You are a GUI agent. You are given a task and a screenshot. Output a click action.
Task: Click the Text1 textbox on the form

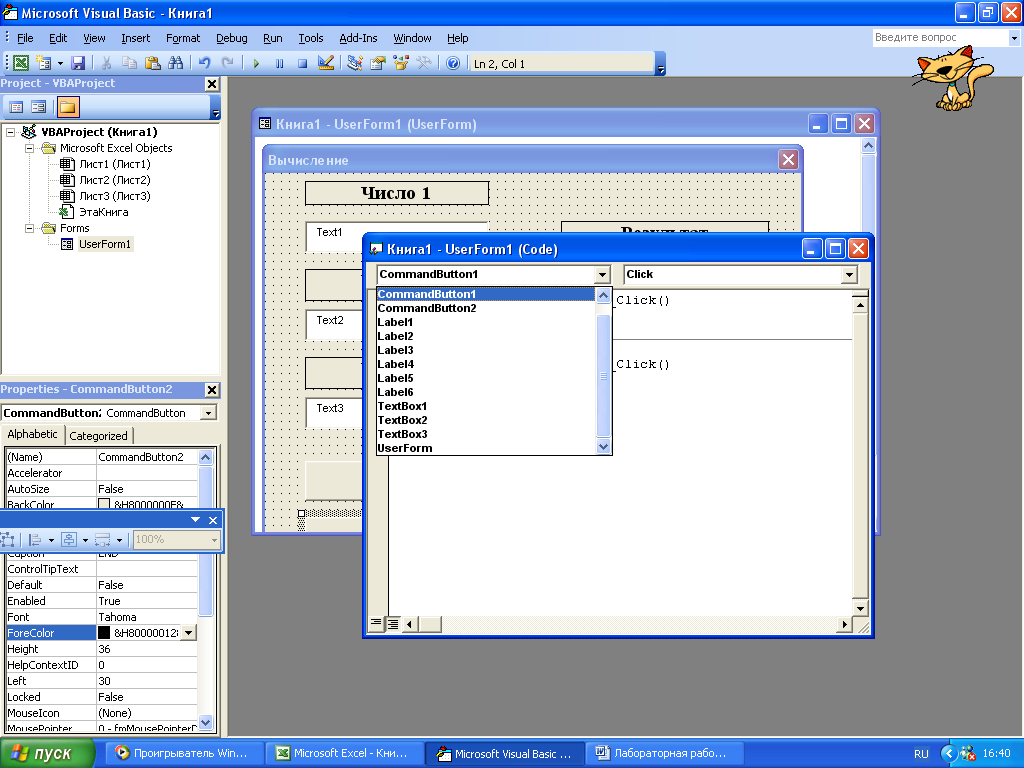click(x=334, y=236)
